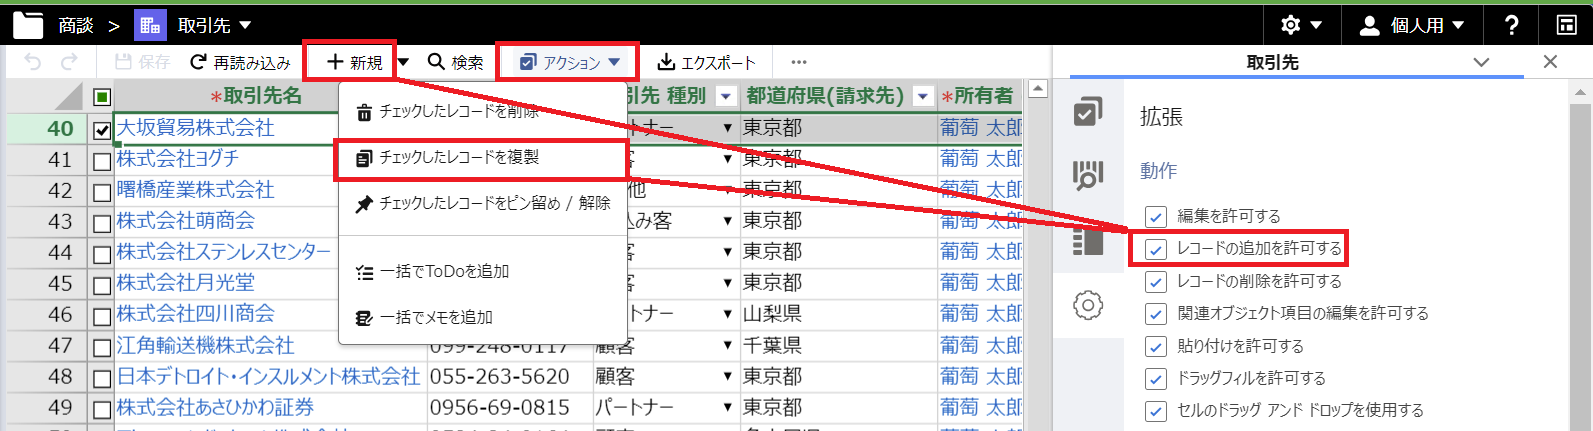This screenshot has width=1593, height=431.
Task: Reload data with 再読み込み
Action: point(240,62)
